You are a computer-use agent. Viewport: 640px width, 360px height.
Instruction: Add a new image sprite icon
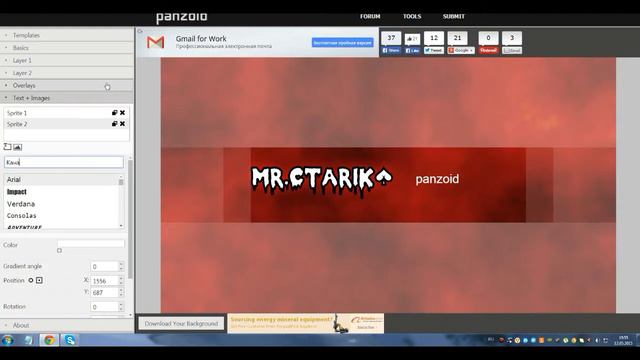(x=18, y=147)
